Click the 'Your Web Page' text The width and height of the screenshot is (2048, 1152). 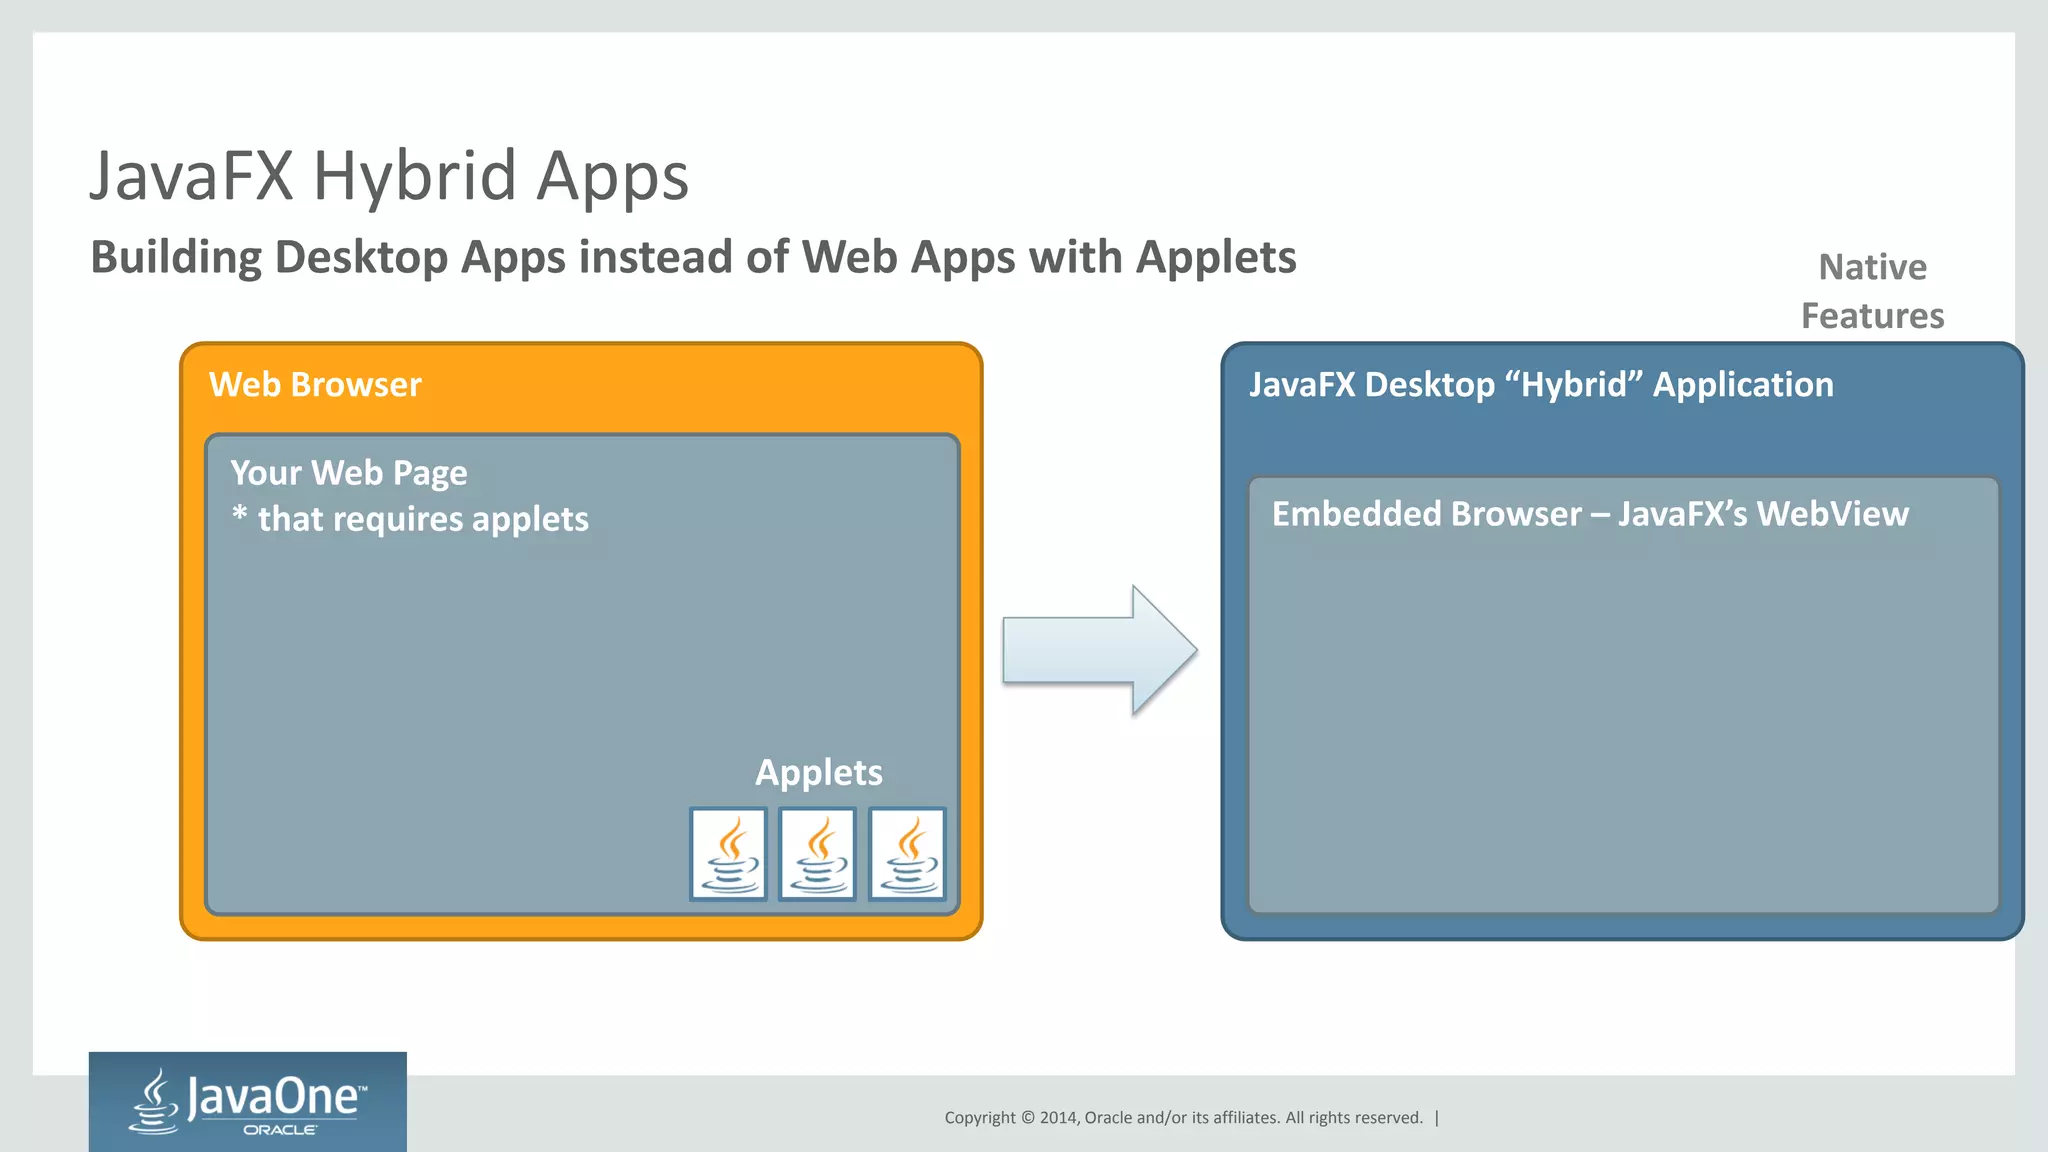coord(349,473)
